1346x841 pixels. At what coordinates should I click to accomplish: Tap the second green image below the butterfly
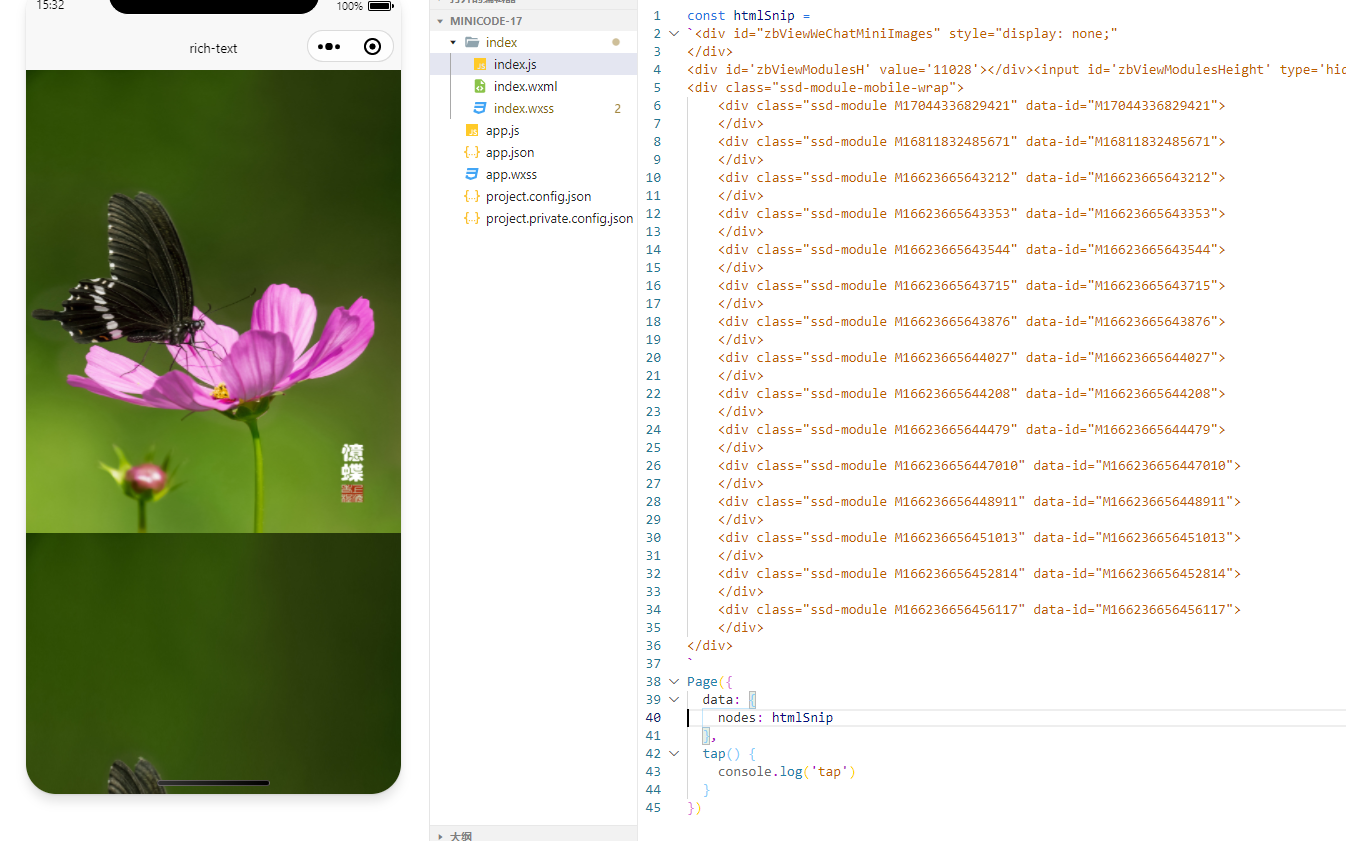pos(213,663)
